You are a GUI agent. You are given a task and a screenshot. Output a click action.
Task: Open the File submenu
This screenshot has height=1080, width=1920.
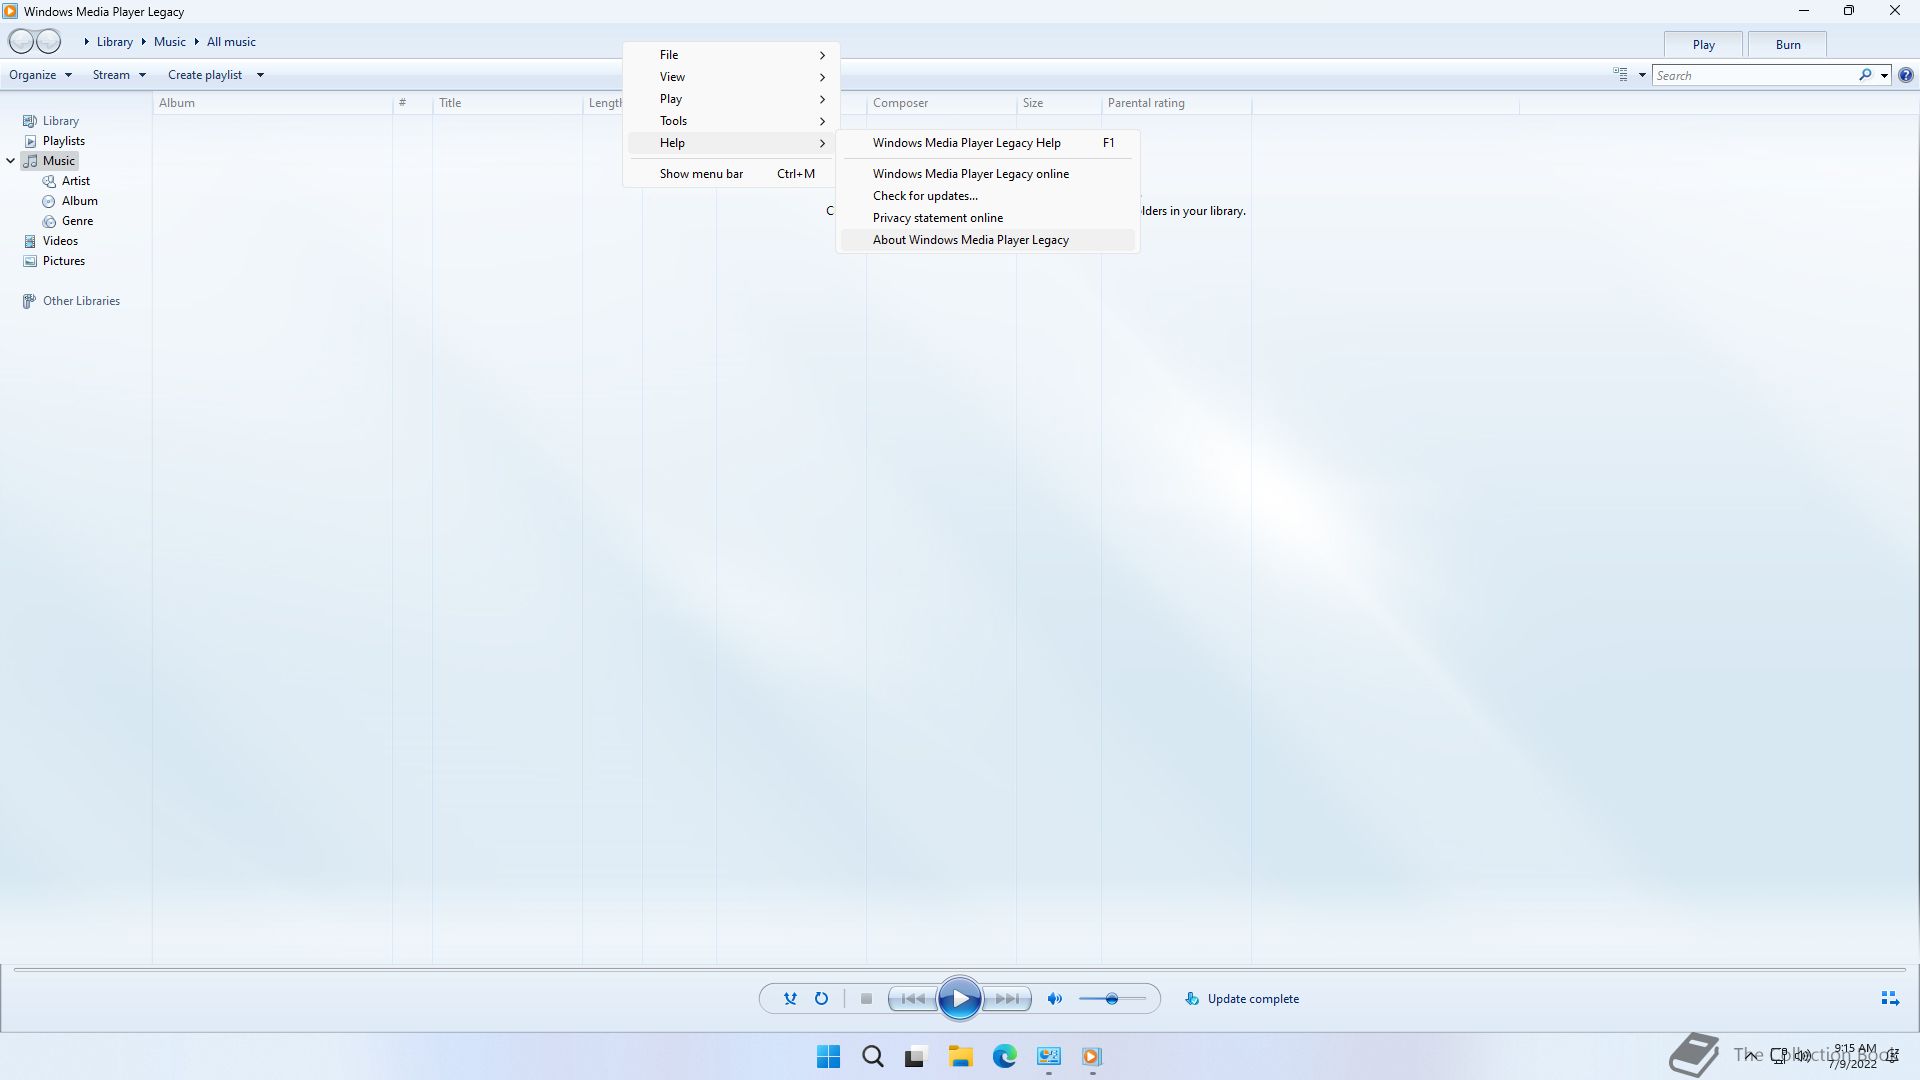(x=731, y=55)
